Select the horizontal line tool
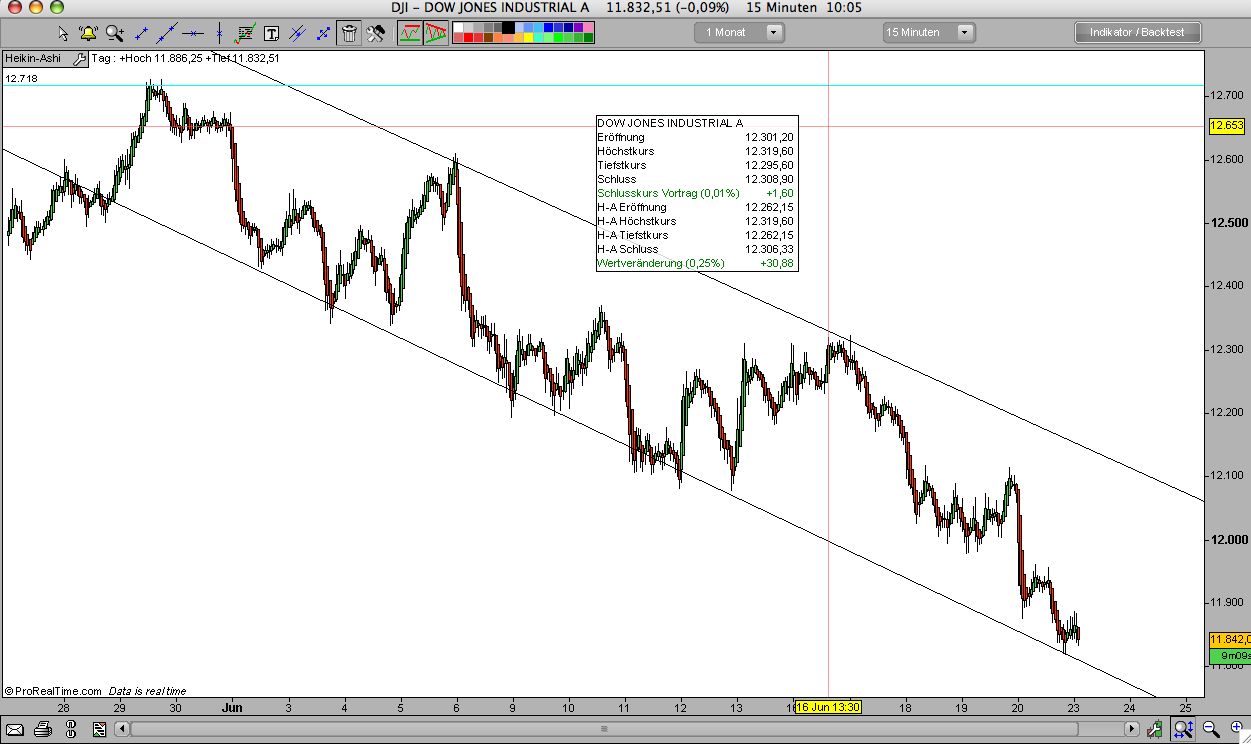 [193, 33]
